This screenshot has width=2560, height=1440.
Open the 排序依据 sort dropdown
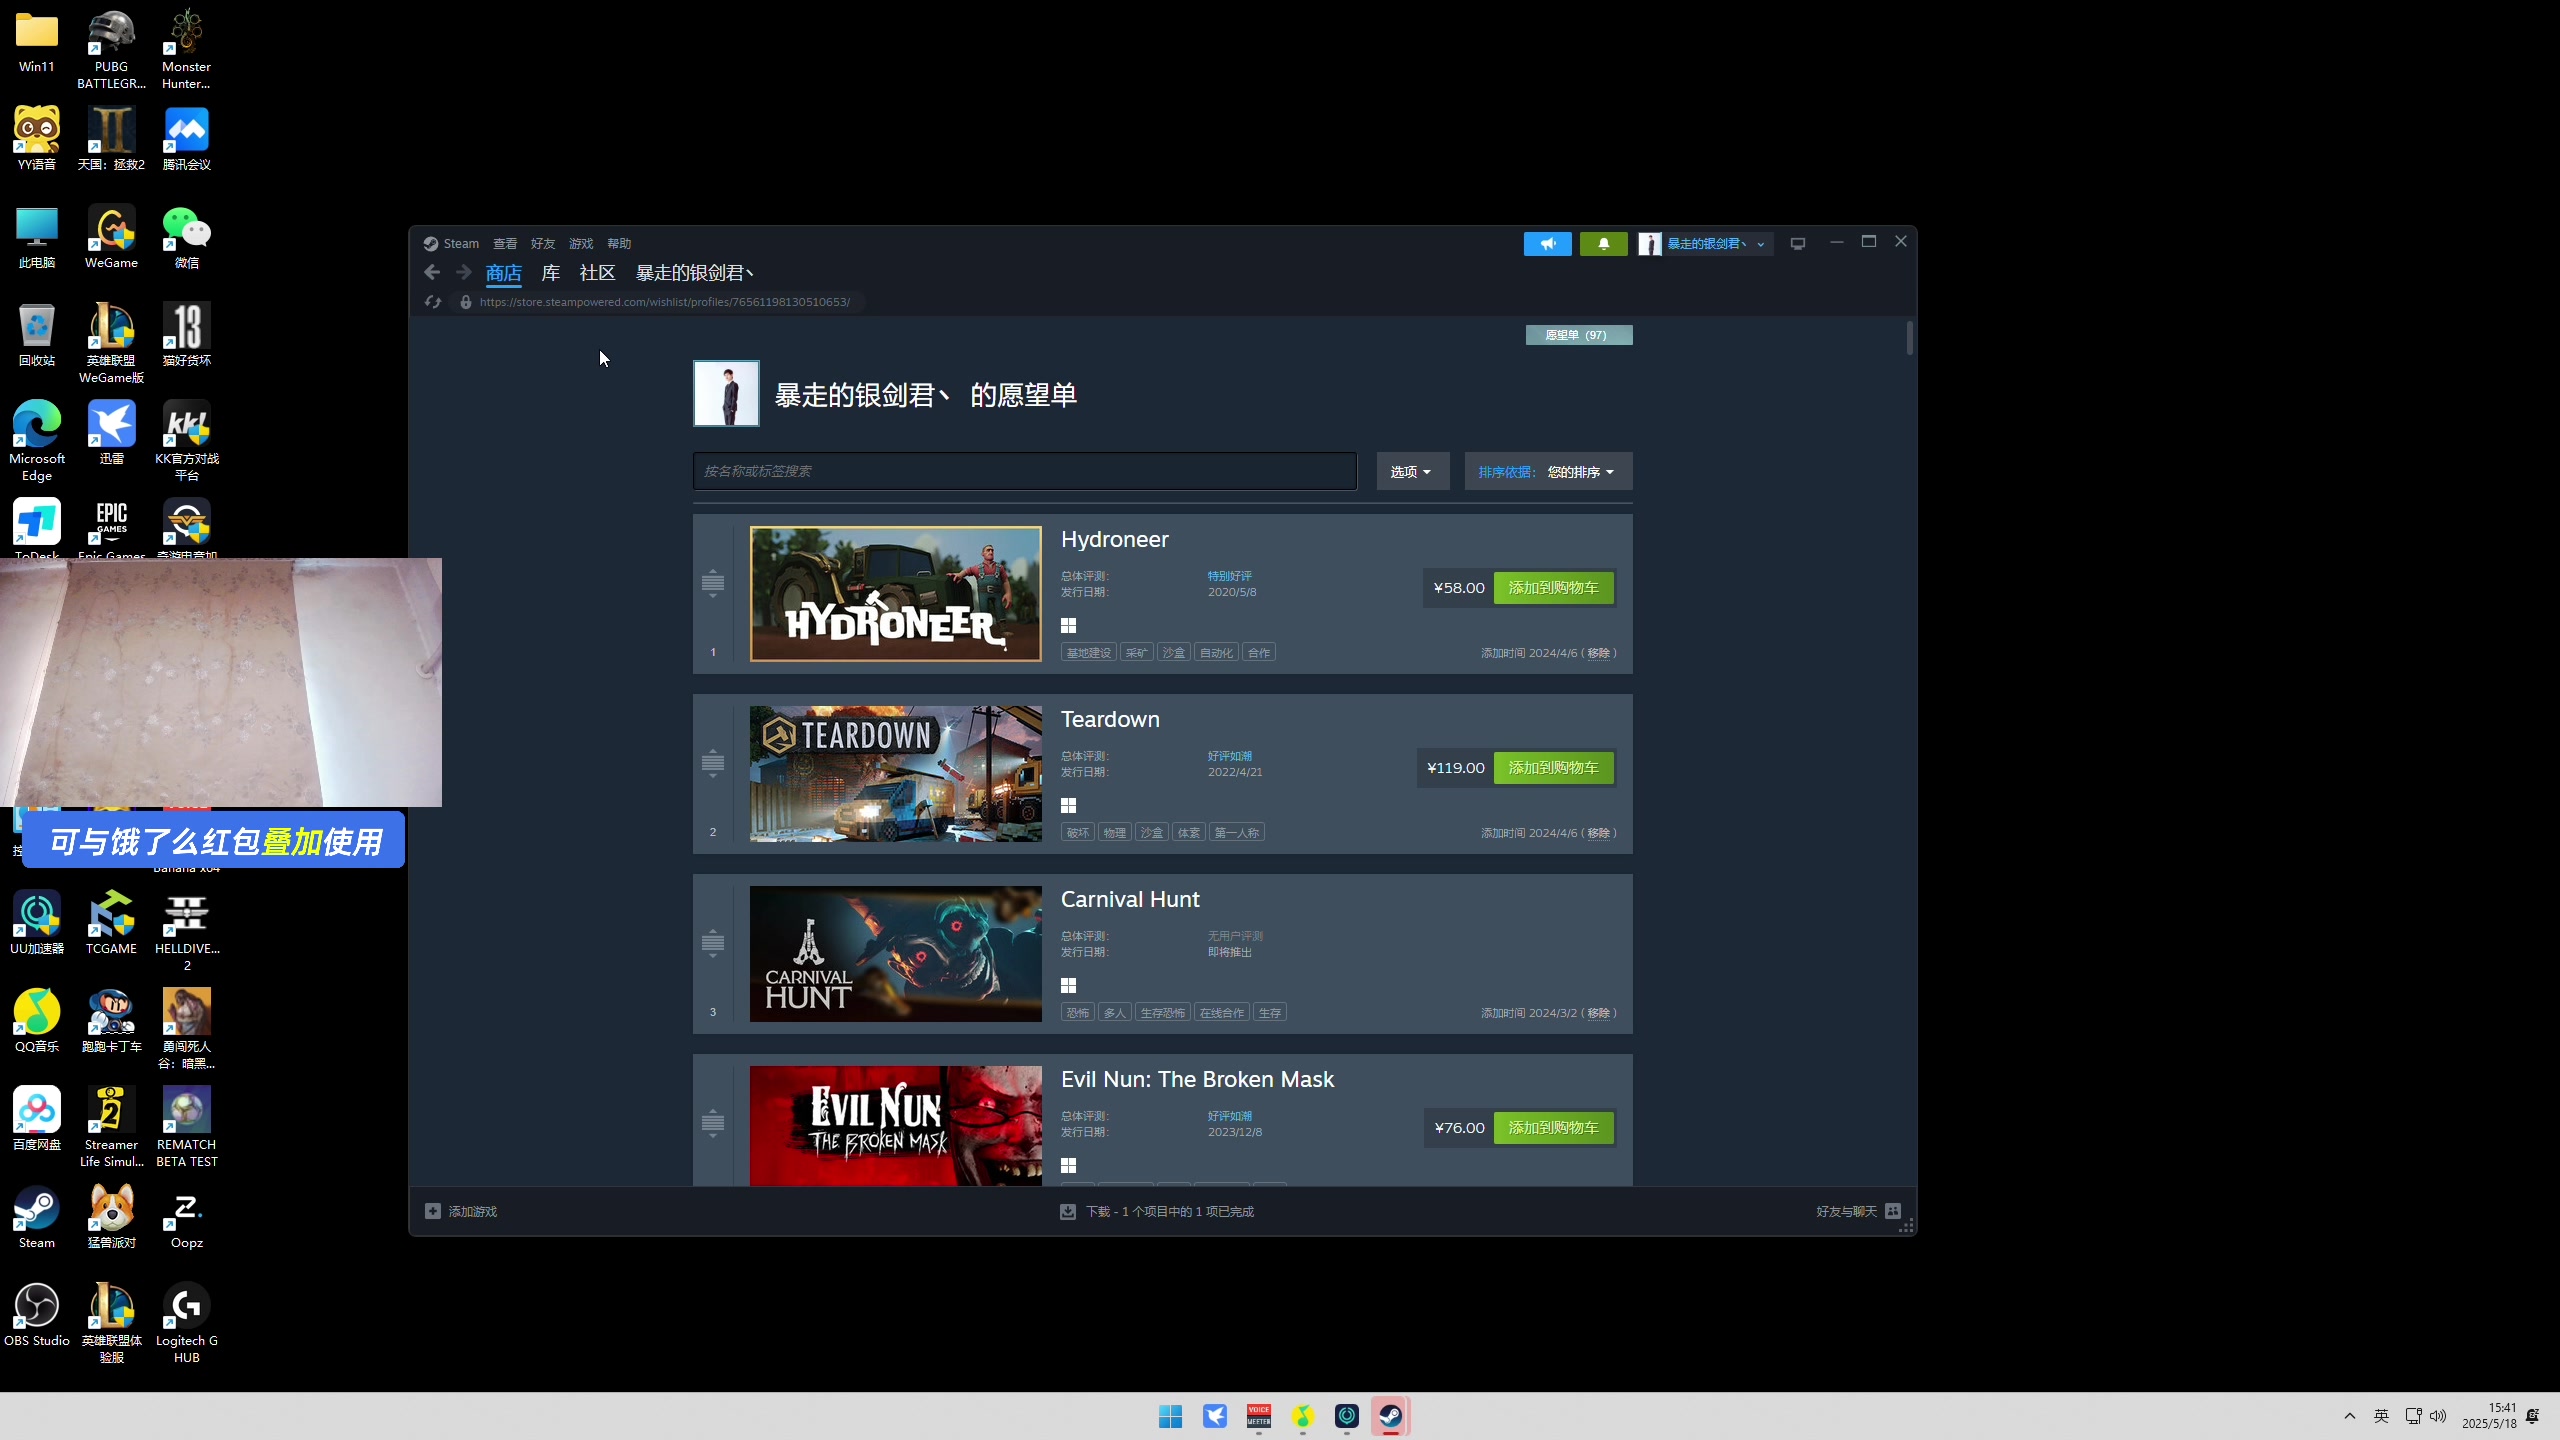coord(1548,471)
